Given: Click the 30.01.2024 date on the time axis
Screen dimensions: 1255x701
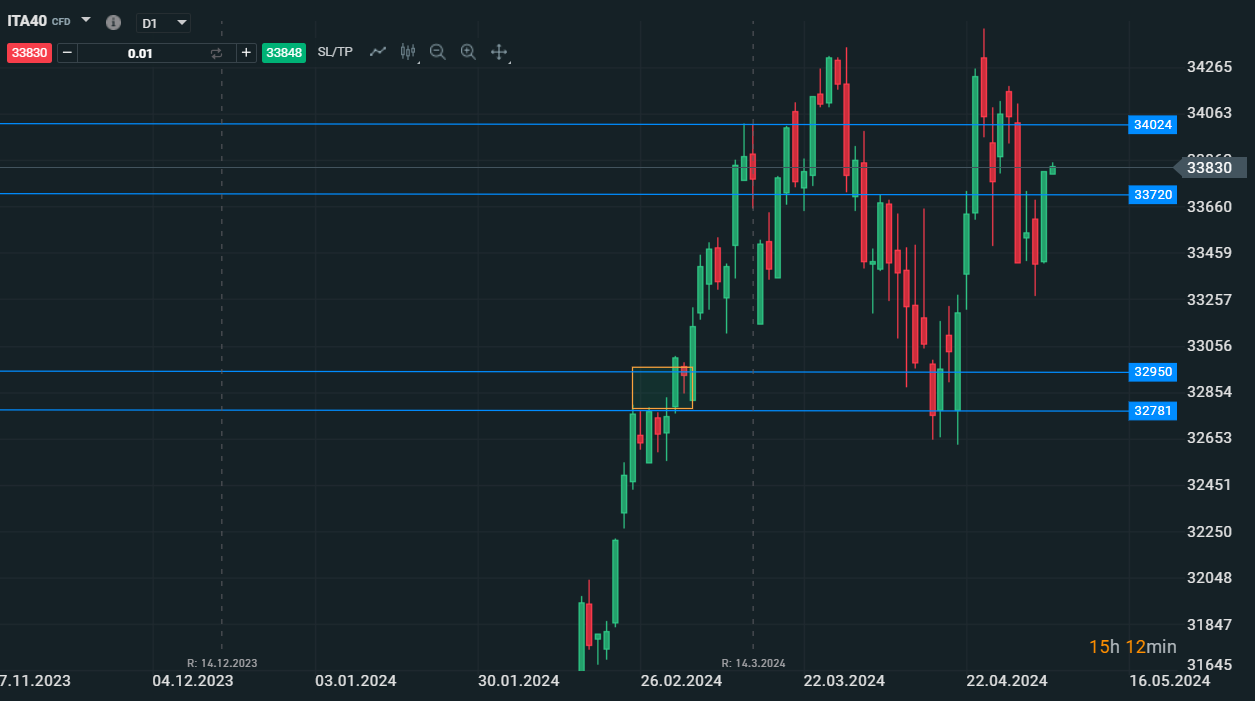Looking at the screenshot, I should point(518,681).
